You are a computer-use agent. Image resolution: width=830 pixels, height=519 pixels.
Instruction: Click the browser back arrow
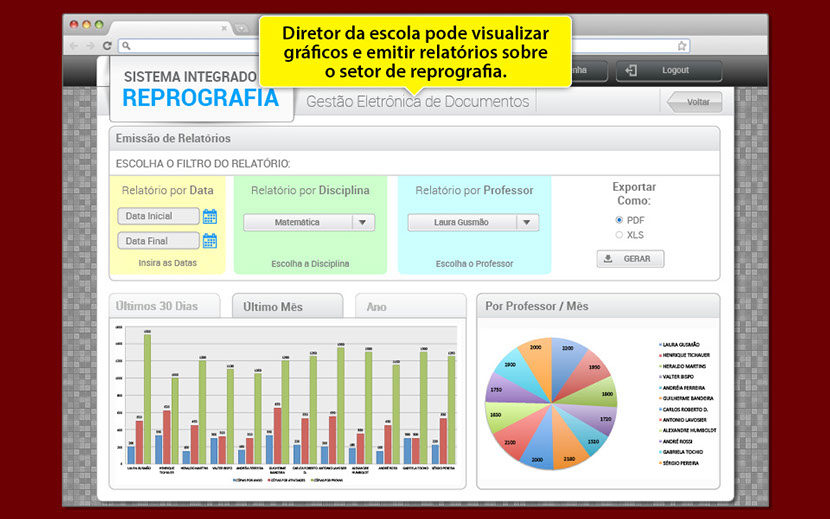75,46
